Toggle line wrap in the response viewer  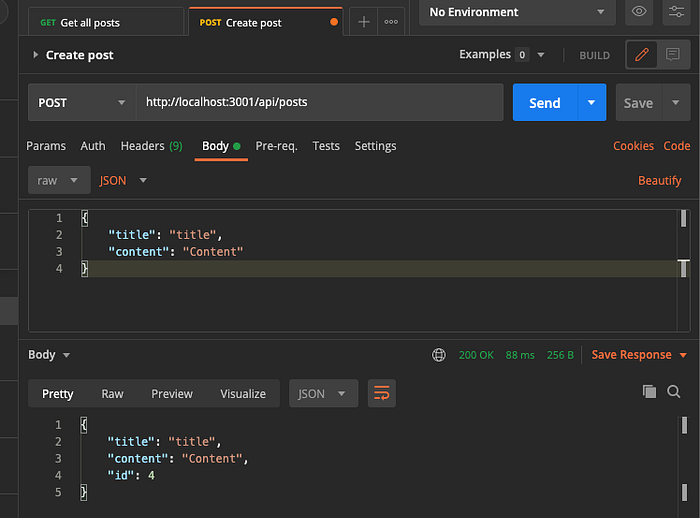tap(382, 393)
